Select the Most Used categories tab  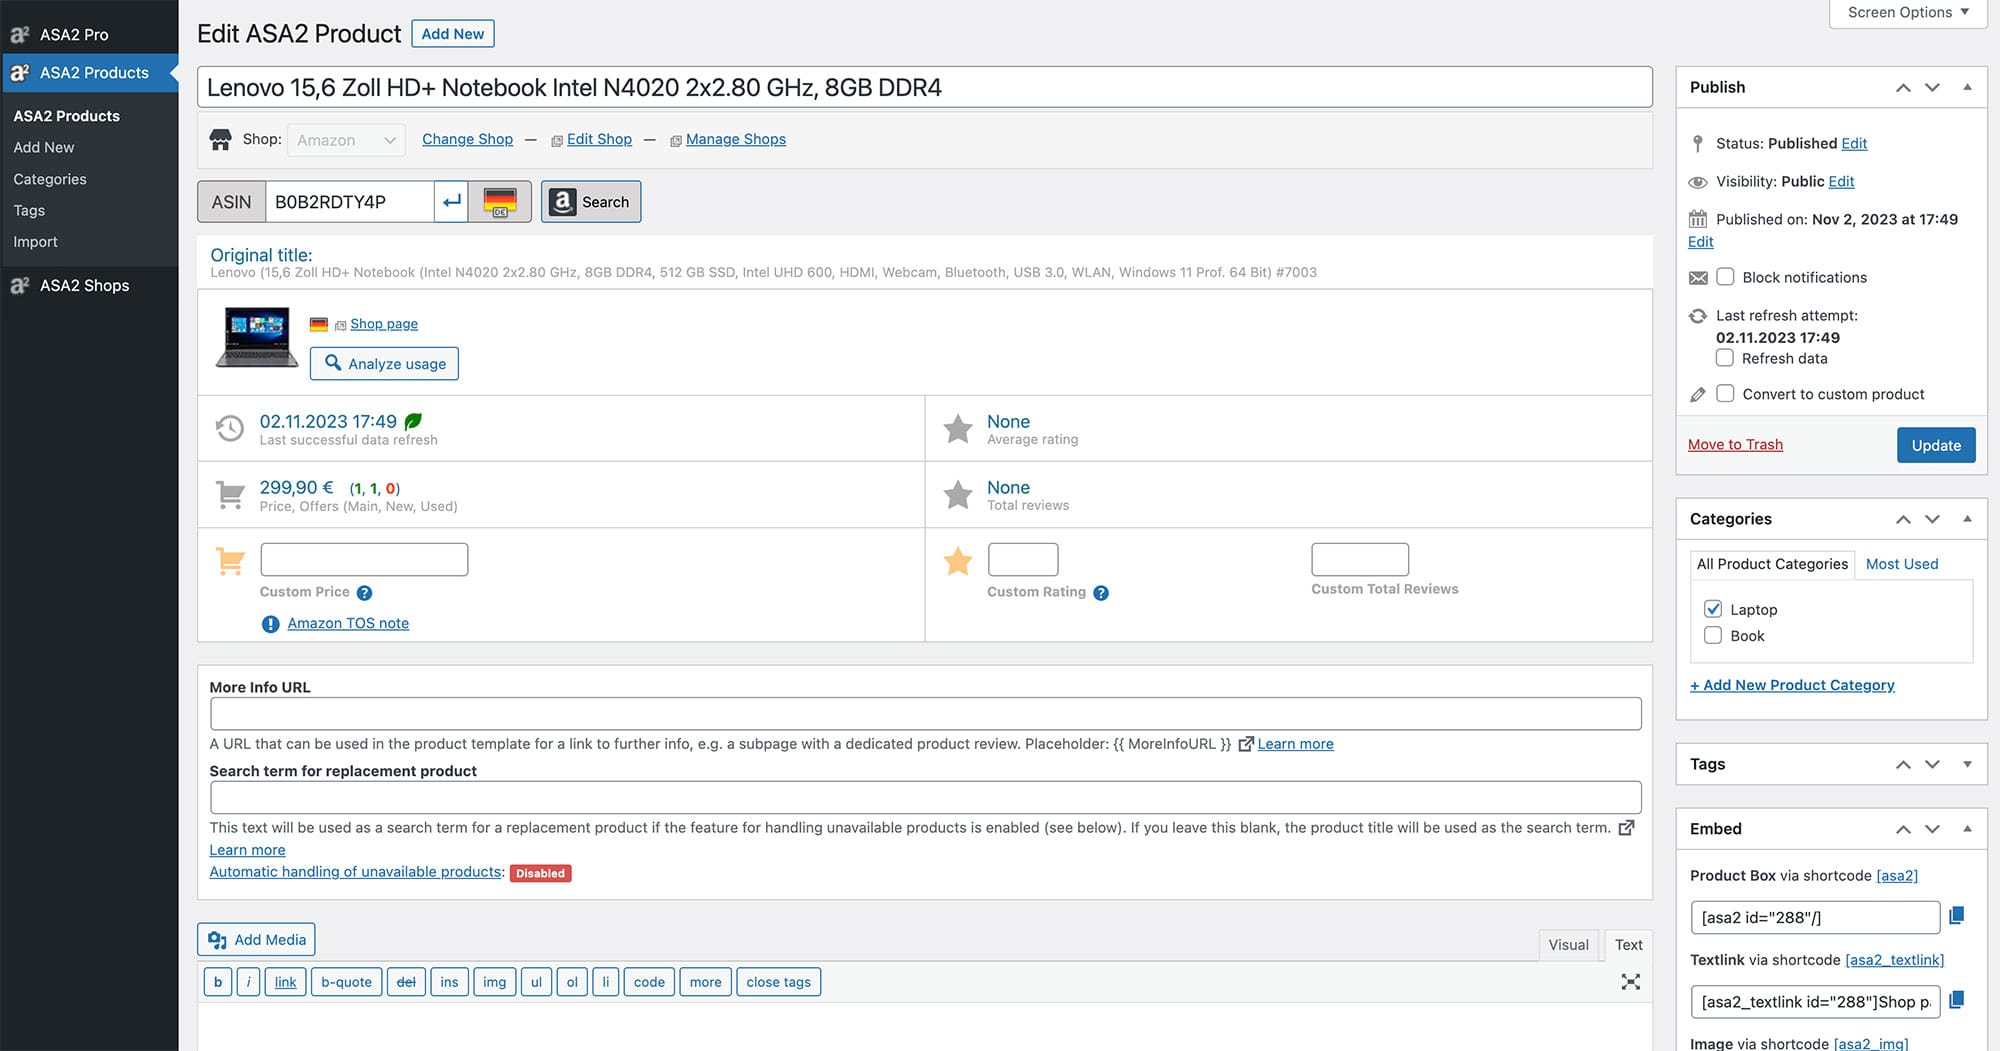pyautogui.click(x=1902, y=564)
